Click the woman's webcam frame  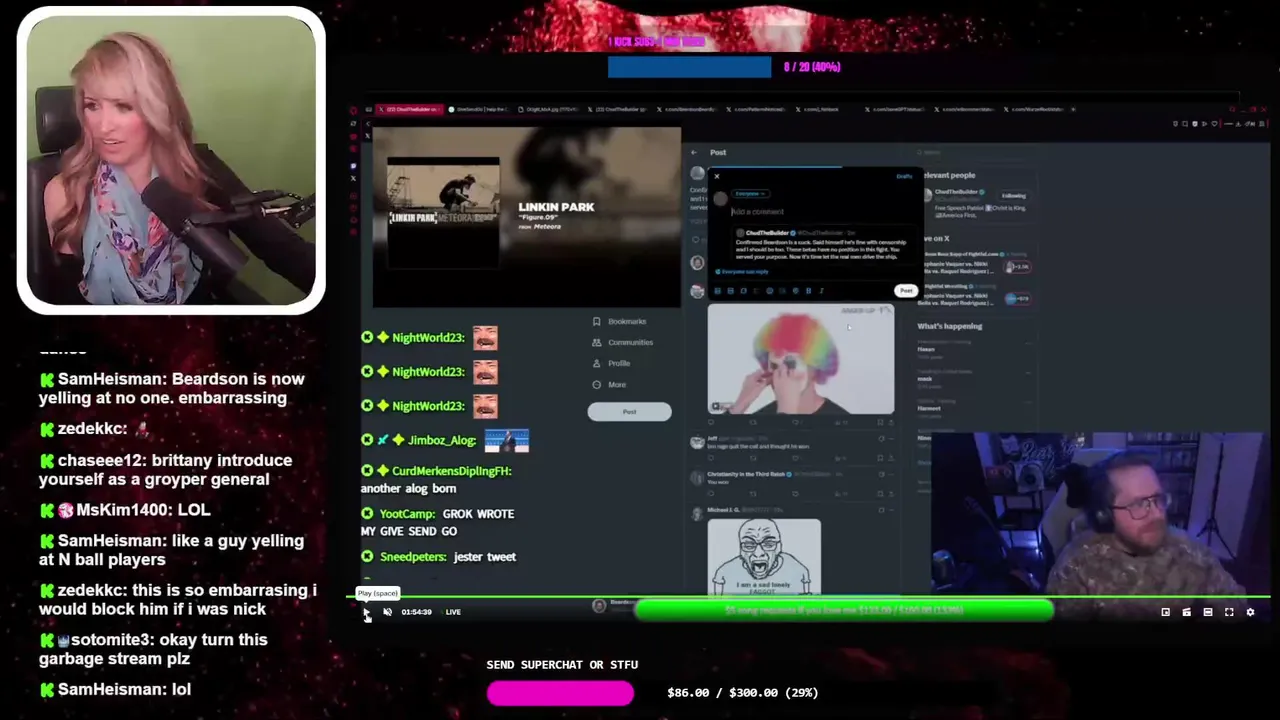171,161
